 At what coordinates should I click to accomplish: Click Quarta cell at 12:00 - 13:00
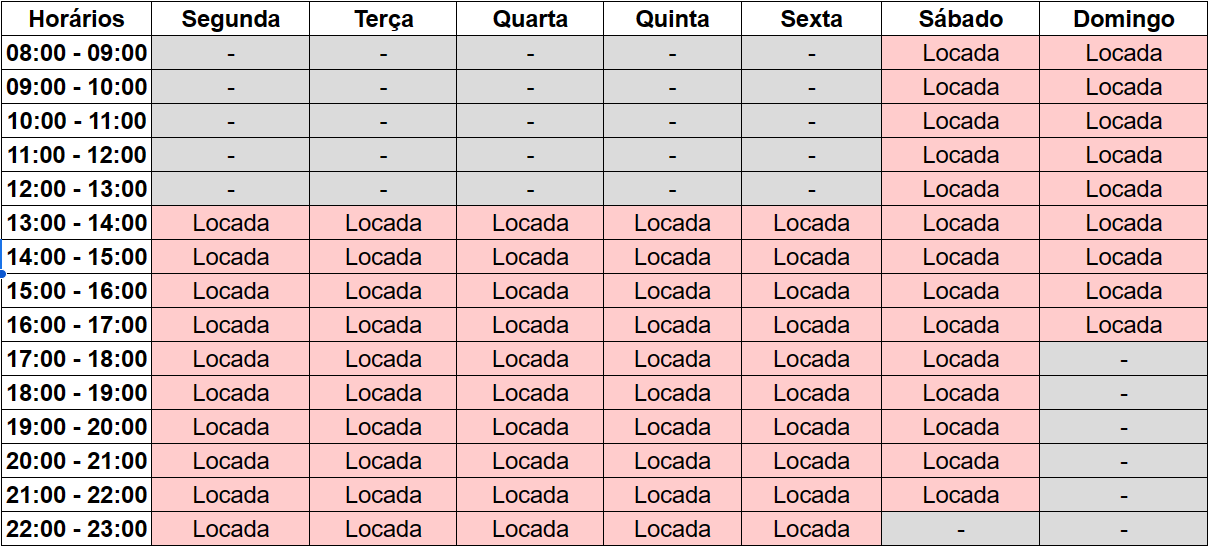530,189
